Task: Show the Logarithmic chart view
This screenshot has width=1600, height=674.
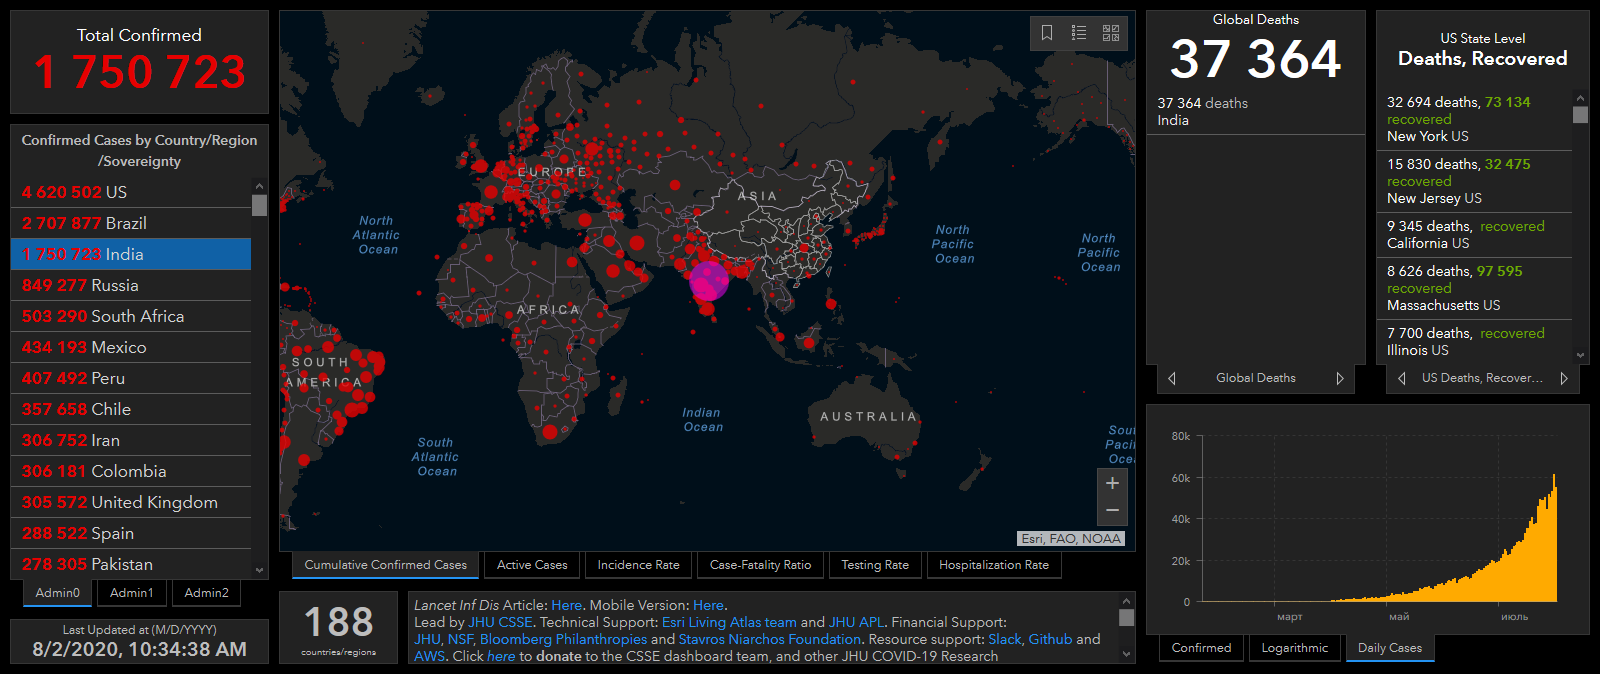Action: [1294, 648]
